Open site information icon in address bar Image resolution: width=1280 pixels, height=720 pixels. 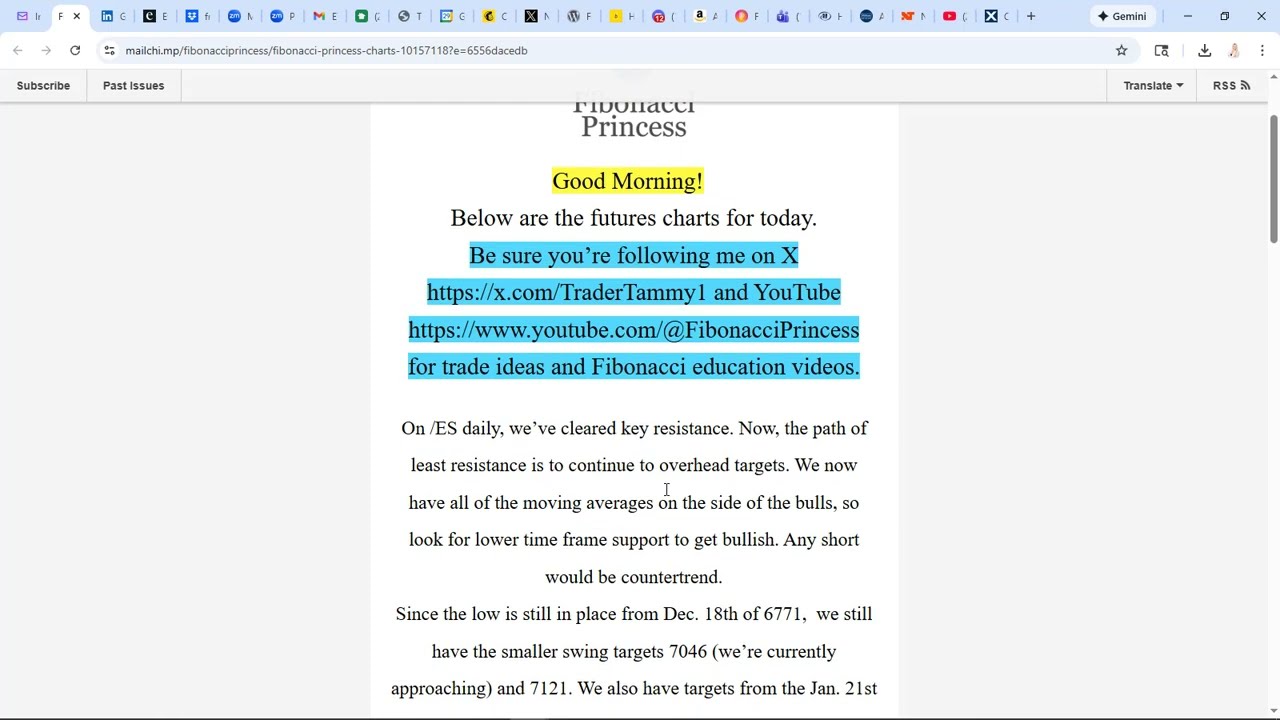[x=109, y=50]
